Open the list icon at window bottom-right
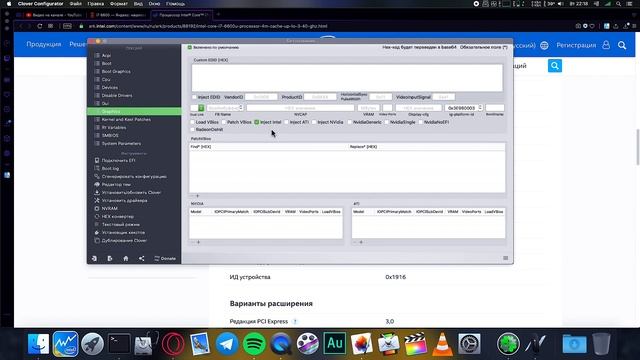The height and width of the screenshot is (360, 640). 506,258
